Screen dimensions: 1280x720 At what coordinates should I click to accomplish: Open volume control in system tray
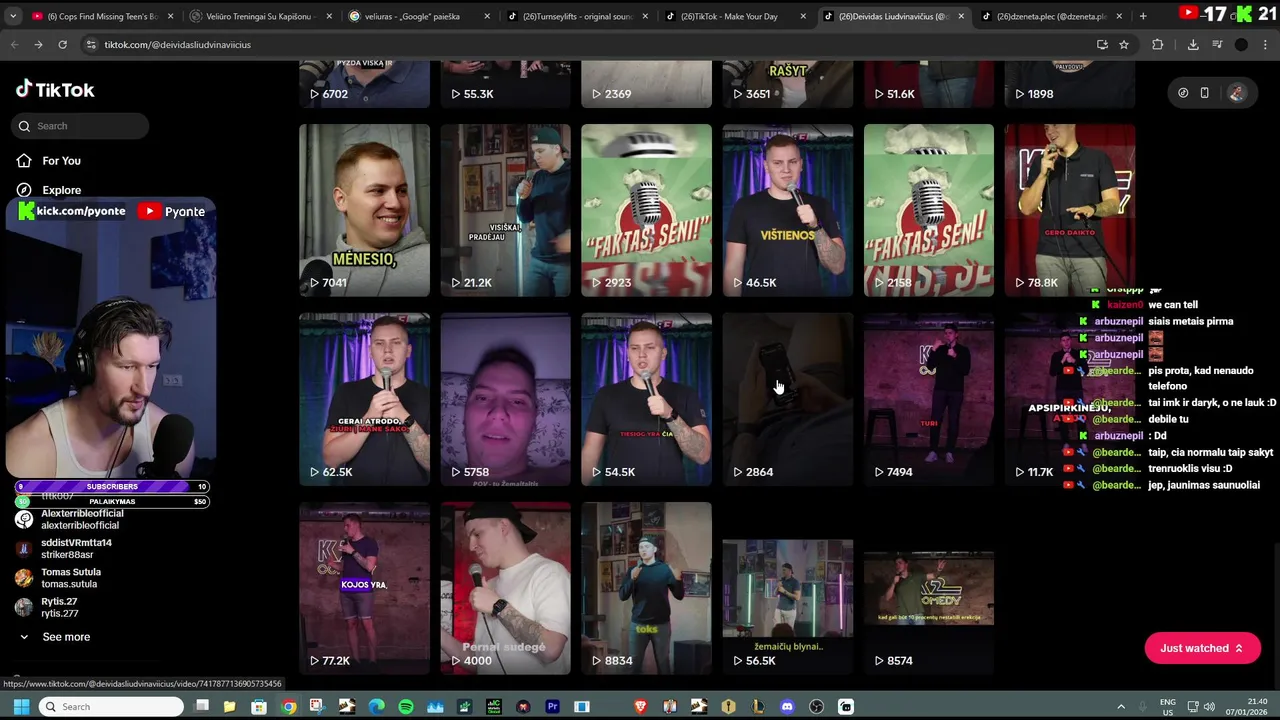pyautogui.click(x=1208, y=707)
